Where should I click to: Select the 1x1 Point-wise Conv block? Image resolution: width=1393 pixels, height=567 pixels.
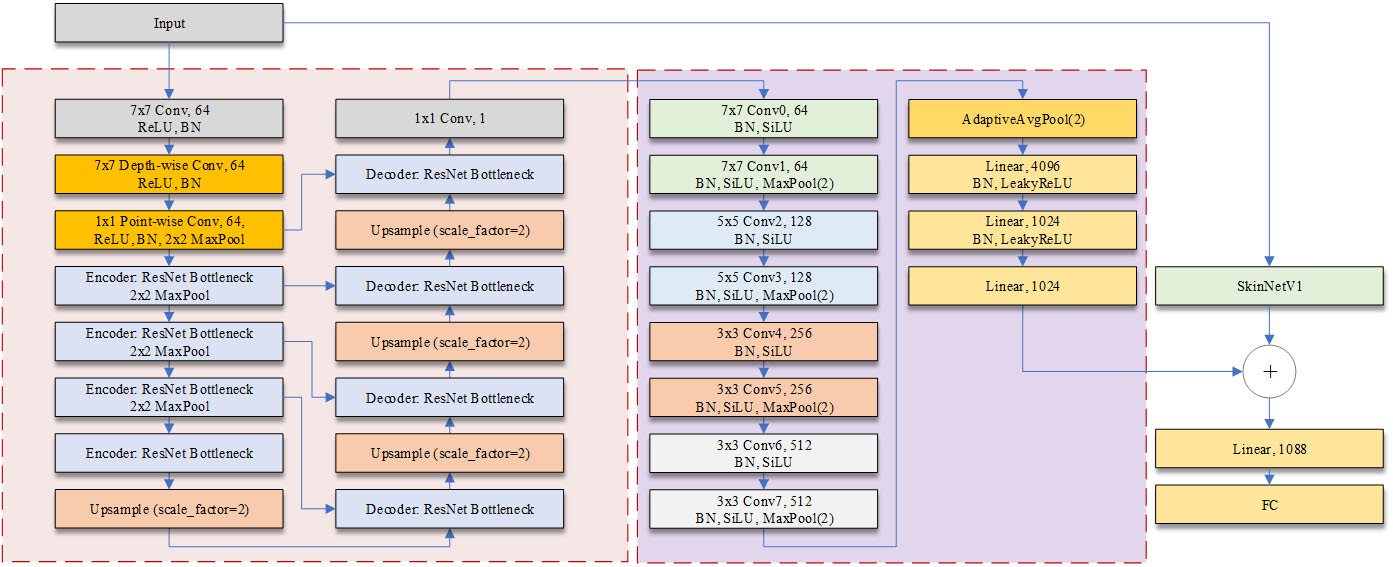[169, 230]
